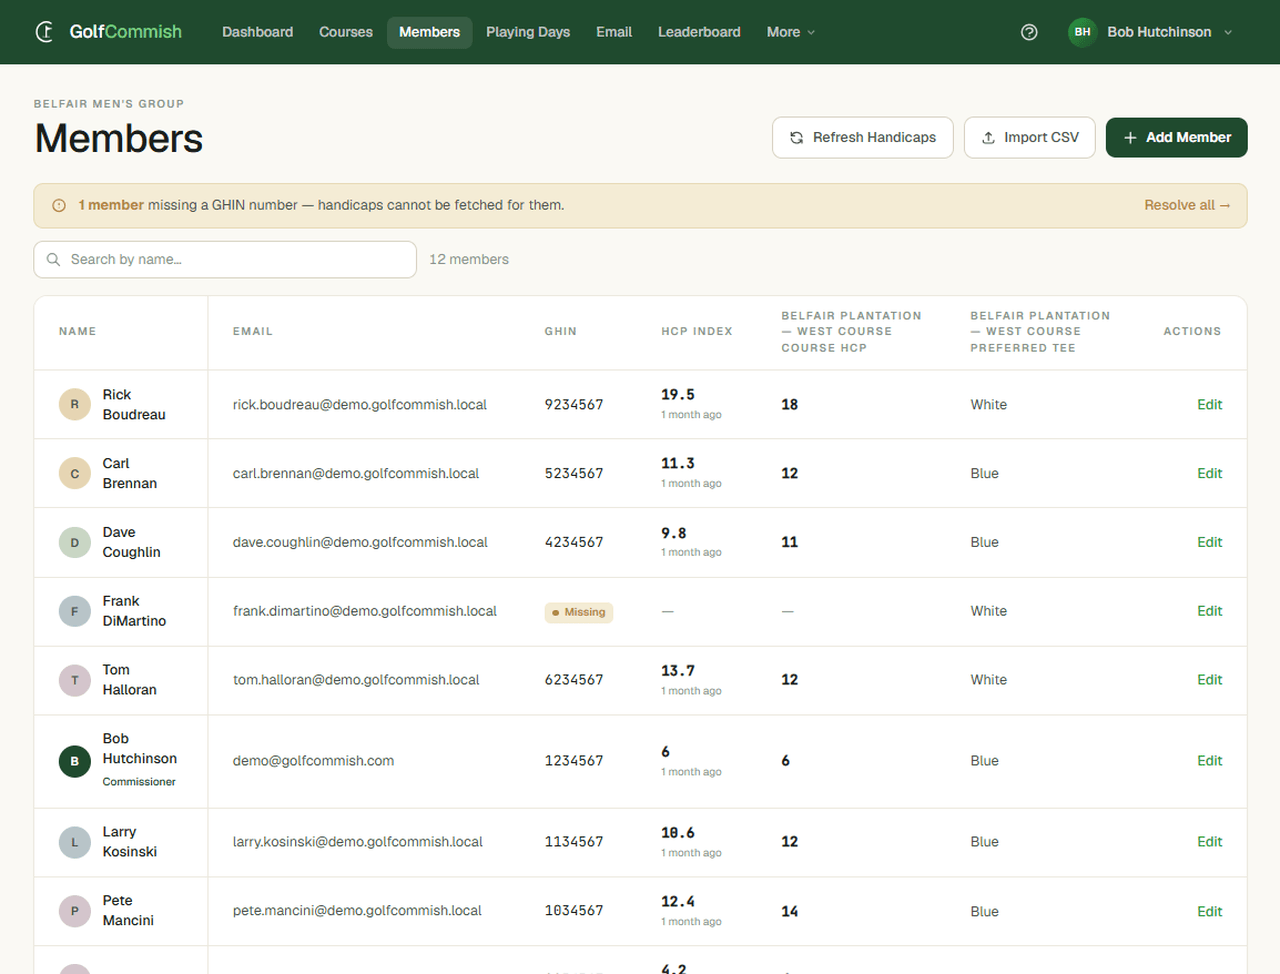Screen dimensions: 1280x974
Task: Click the Resolve all link
Action: (1187, 205)
